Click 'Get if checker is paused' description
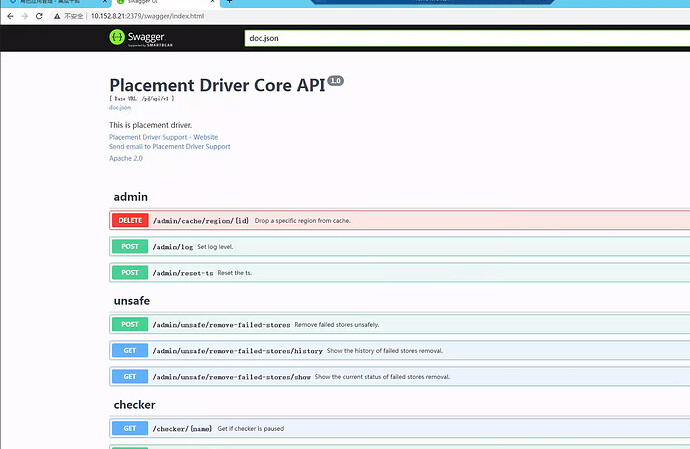This screenshot has width=690, height=449. pyautogui.click(x=250, y=429)
